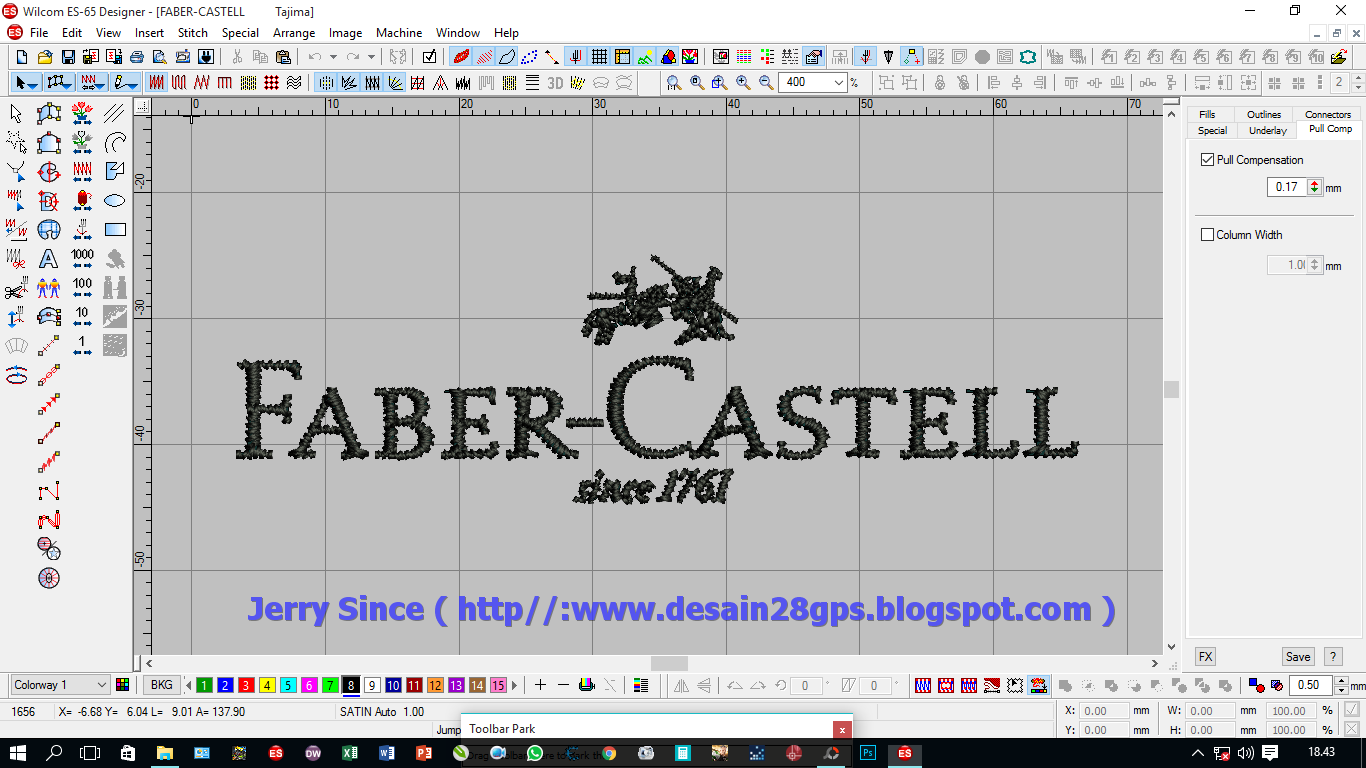Toggle show outlines icon
The width and height of the screenshot is (1366, 768).
point(507,57)
